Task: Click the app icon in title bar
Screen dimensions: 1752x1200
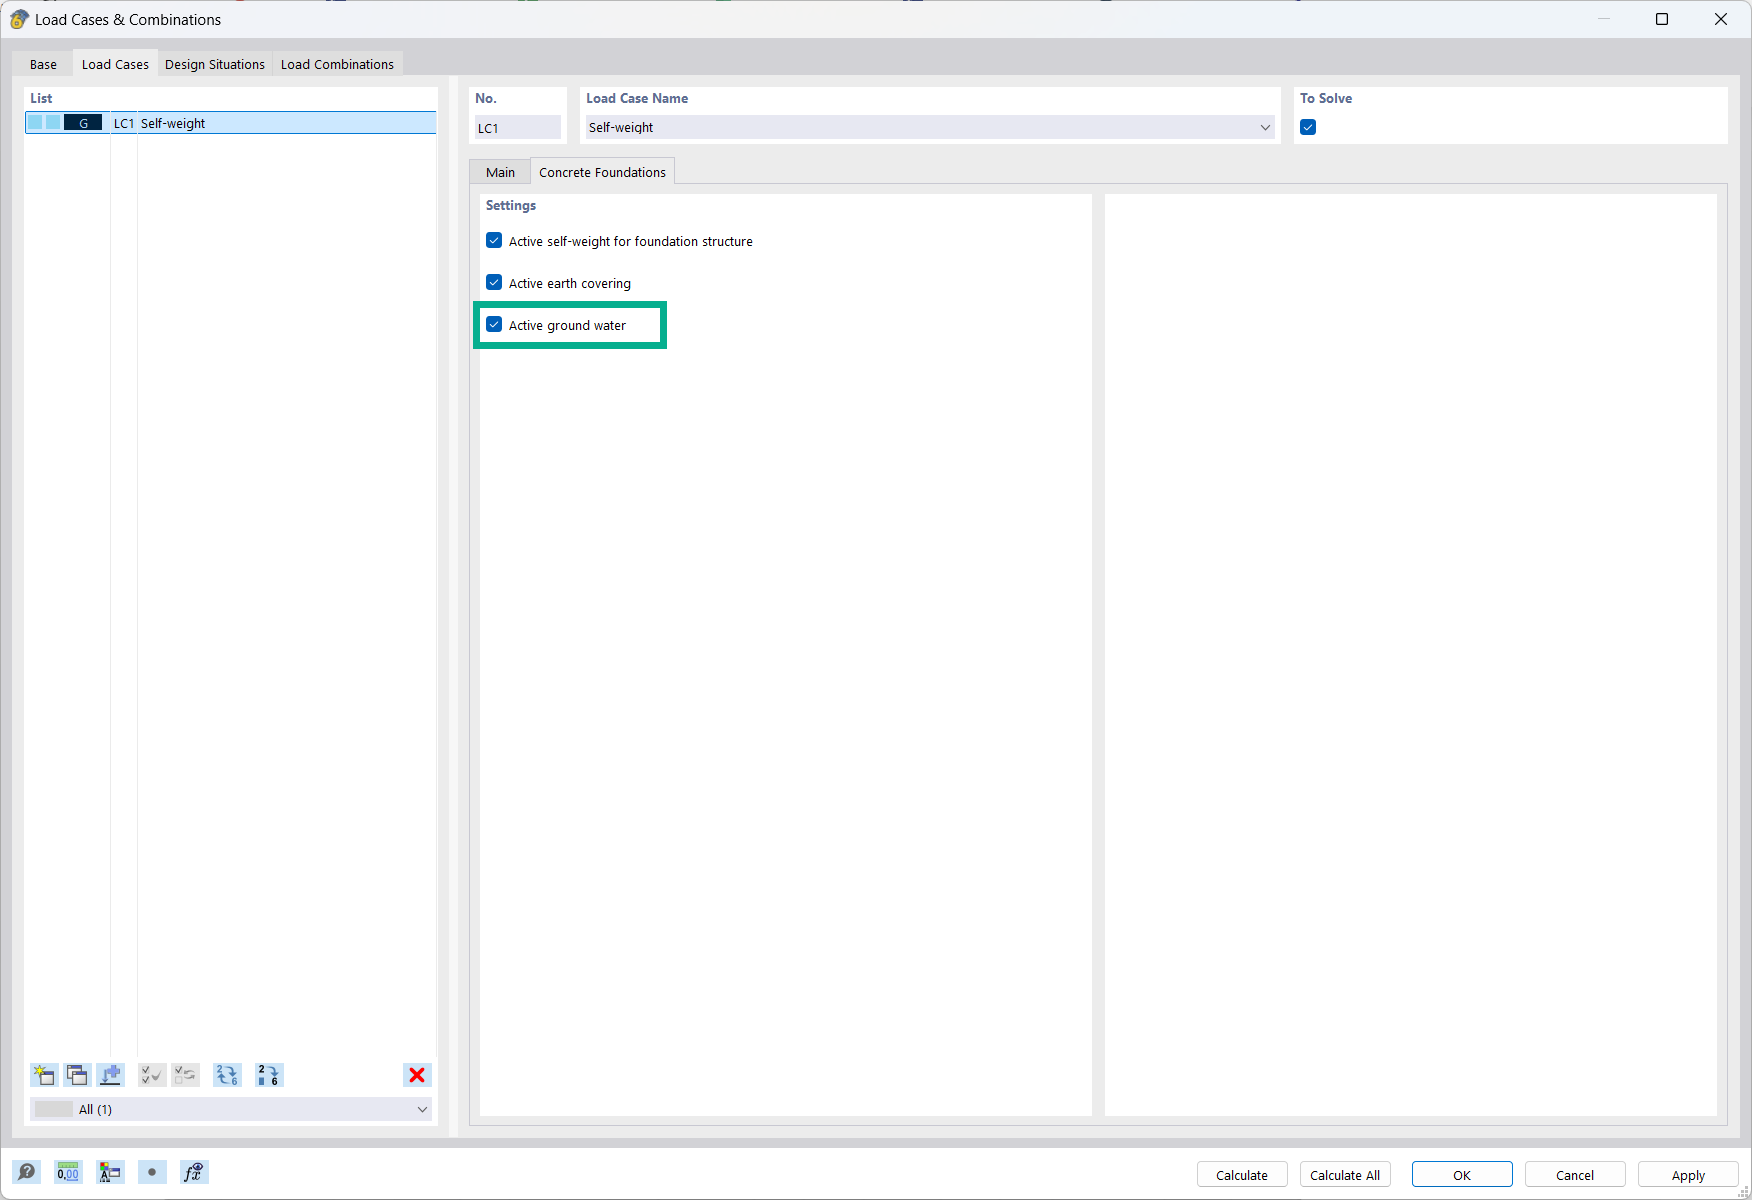Action: point(19,19)
